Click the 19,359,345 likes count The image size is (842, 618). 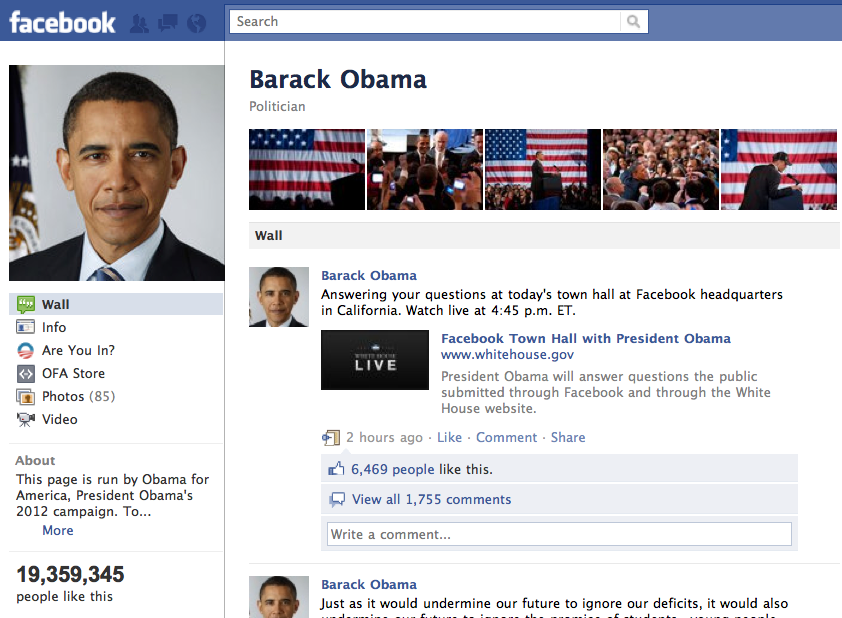click(x=70, y=575)
